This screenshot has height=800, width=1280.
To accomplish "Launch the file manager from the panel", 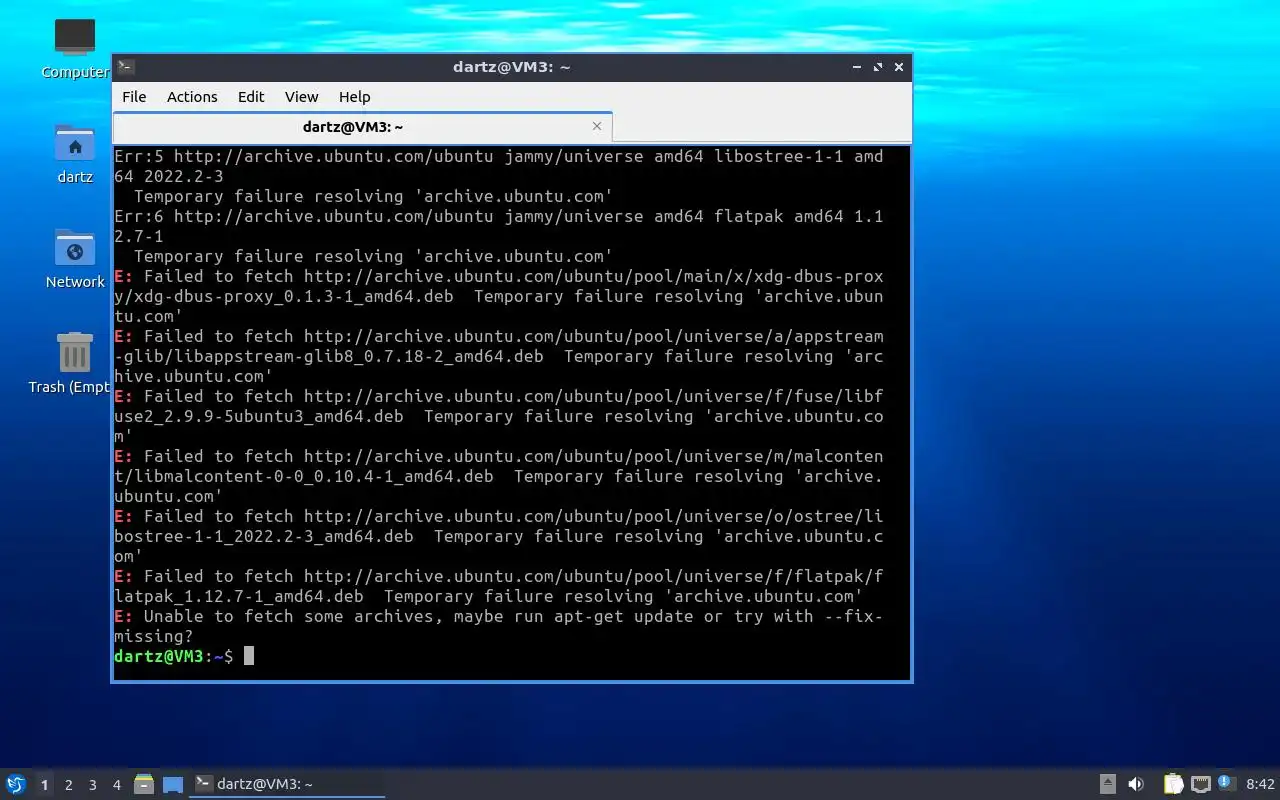I will pos(144,784).
